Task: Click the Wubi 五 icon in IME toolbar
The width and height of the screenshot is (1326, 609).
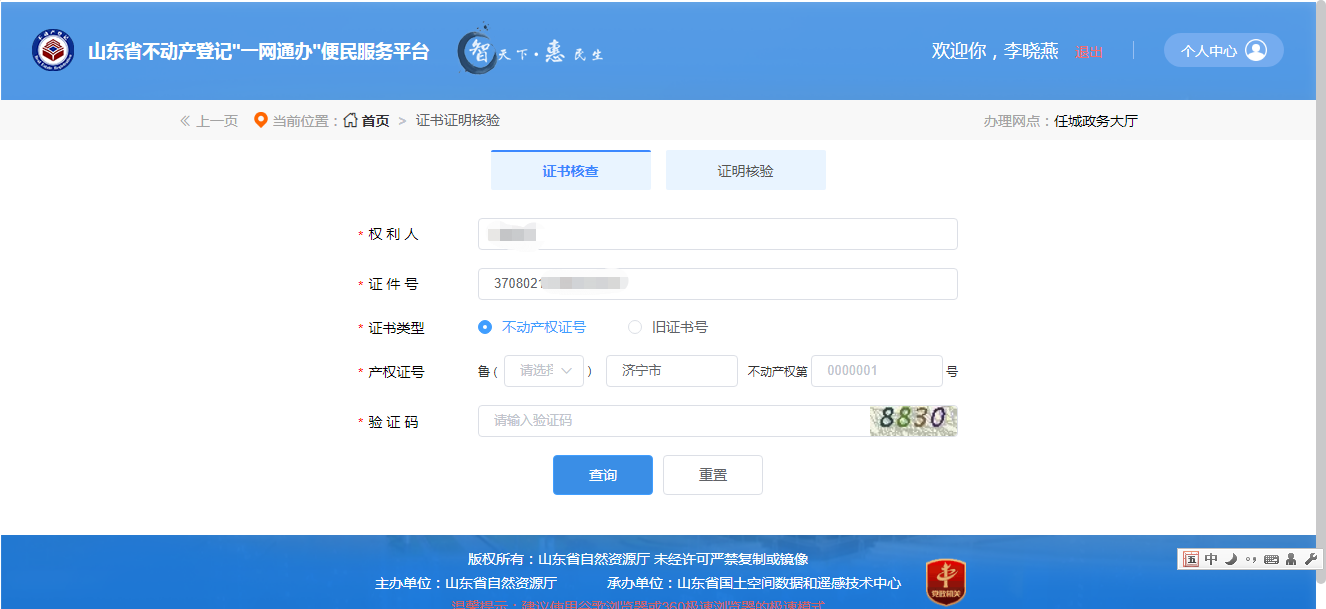Action: pos(1191,559)
